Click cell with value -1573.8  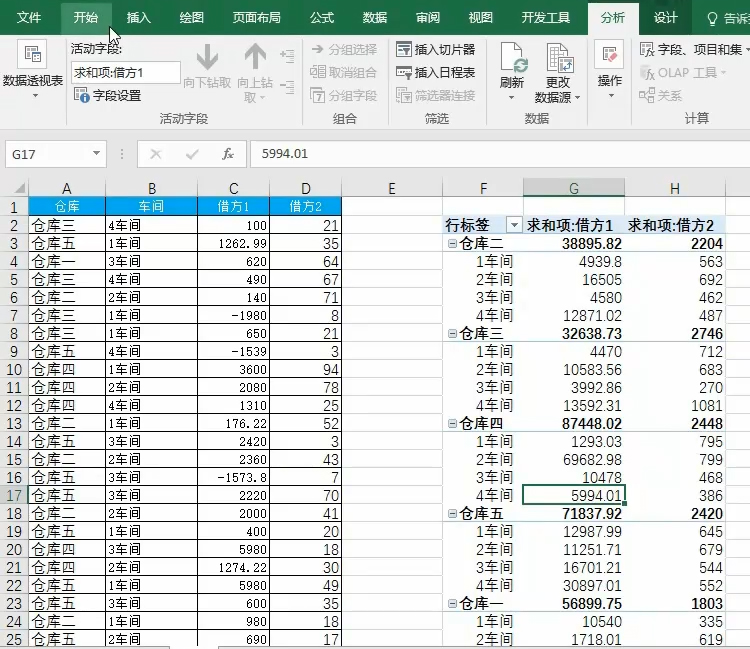coord(233,477)
